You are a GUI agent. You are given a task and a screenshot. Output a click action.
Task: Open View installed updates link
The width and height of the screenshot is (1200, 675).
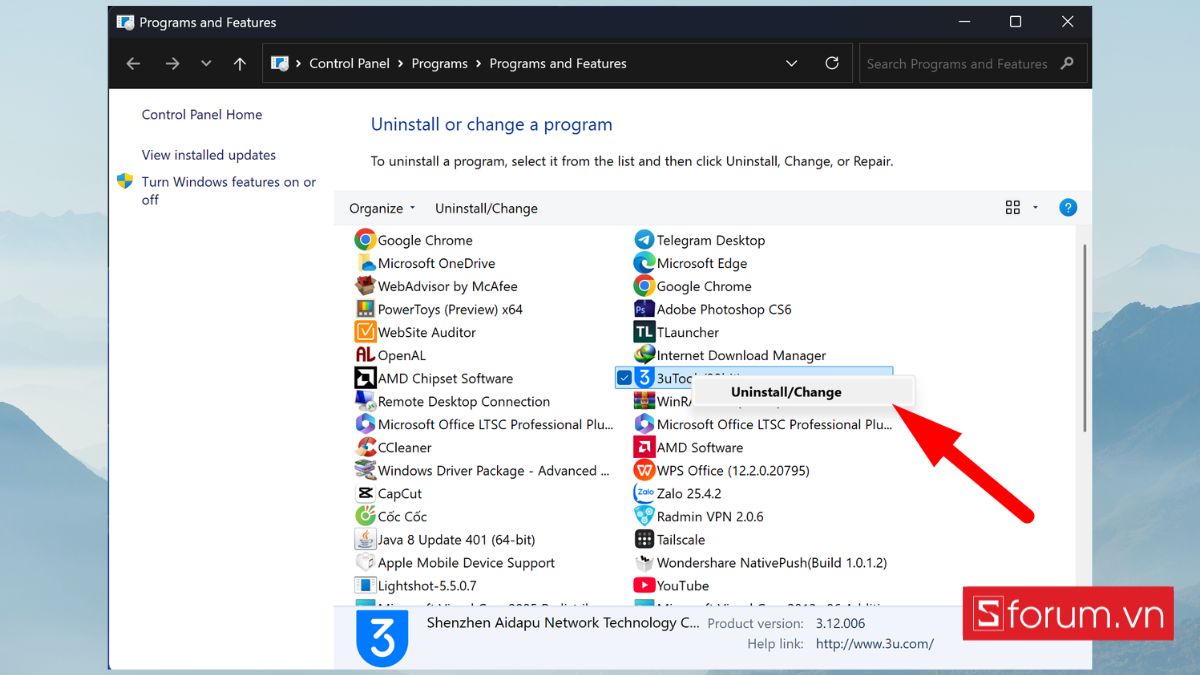[209, 155]
